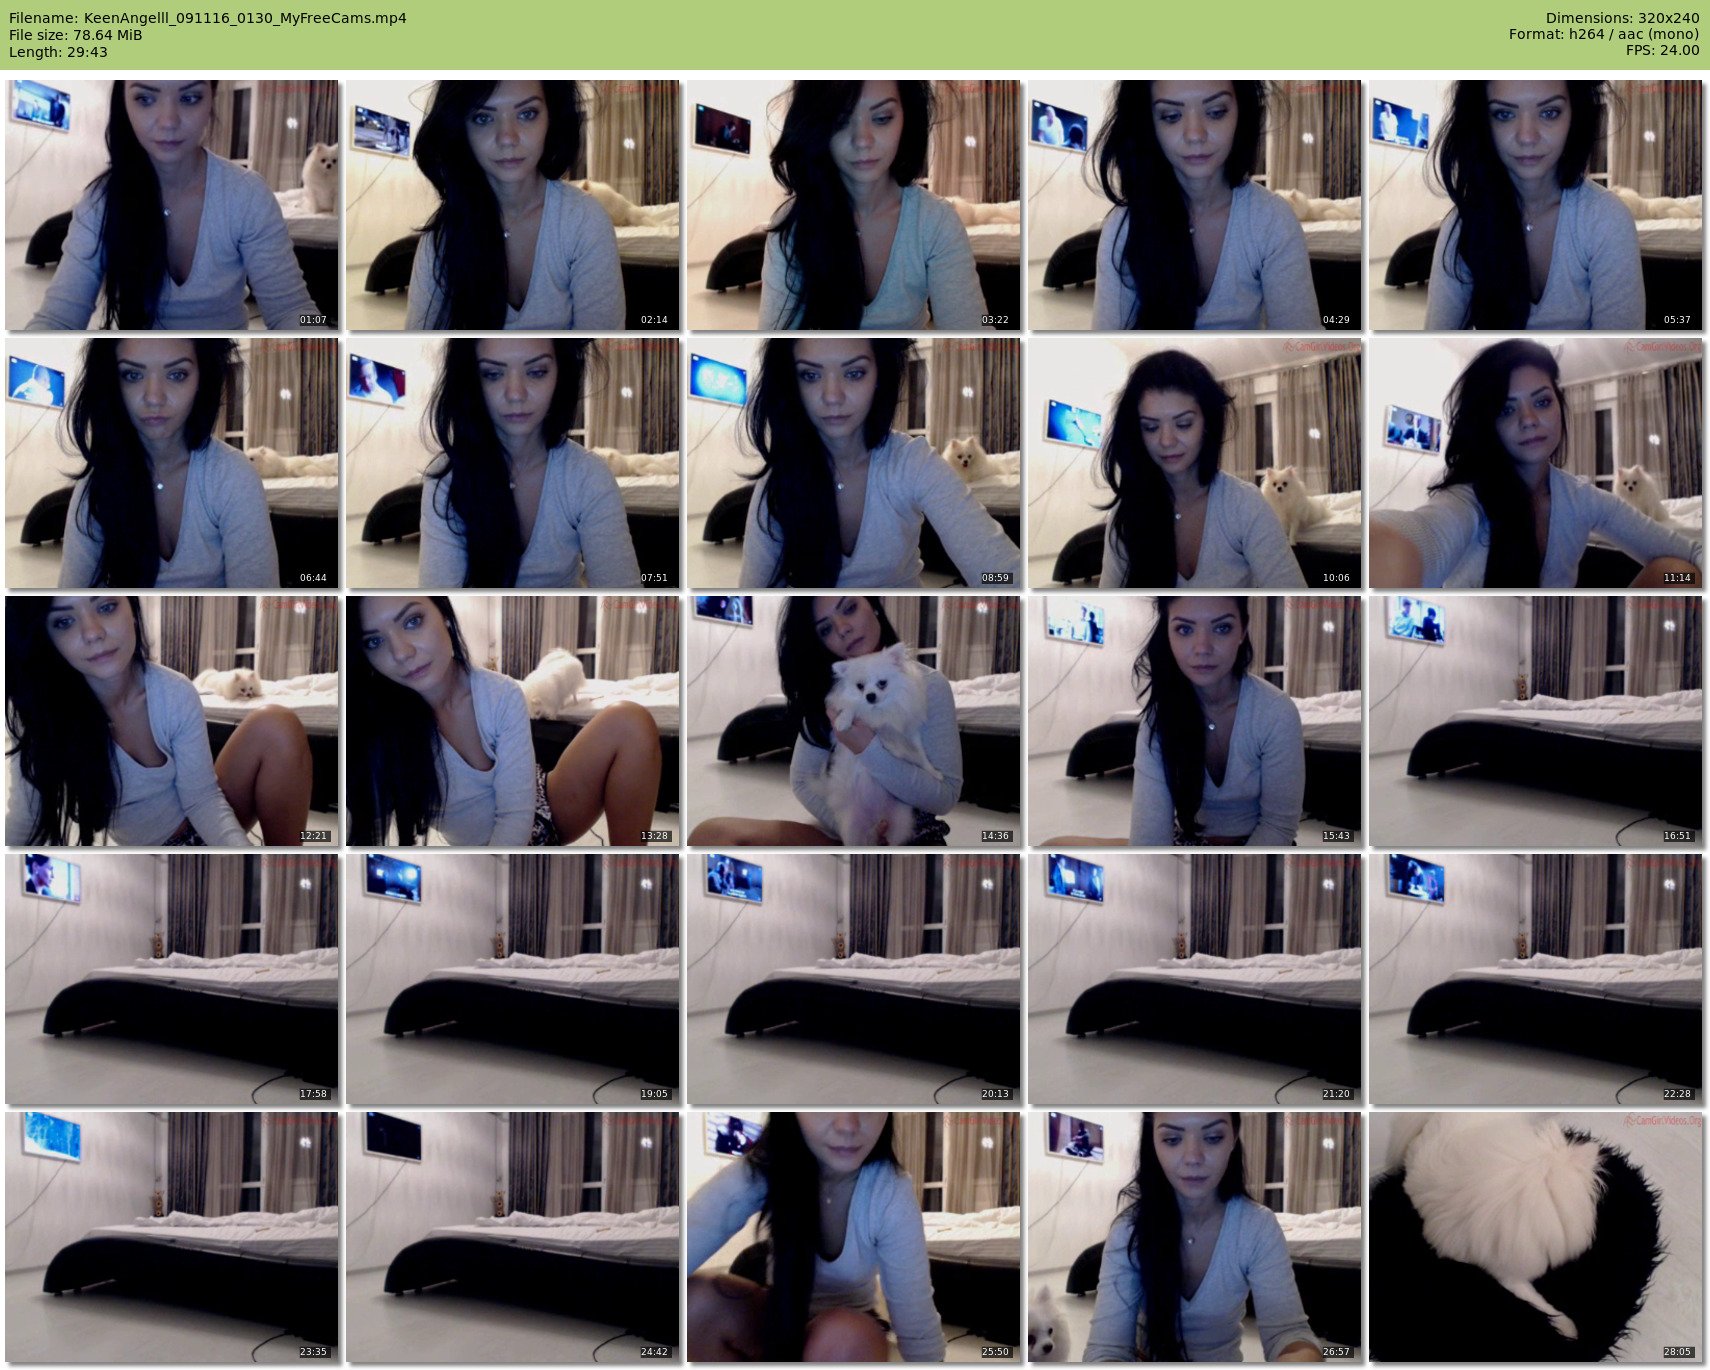
Task: Select the frame marked 02:14
Action: point(513,205)
